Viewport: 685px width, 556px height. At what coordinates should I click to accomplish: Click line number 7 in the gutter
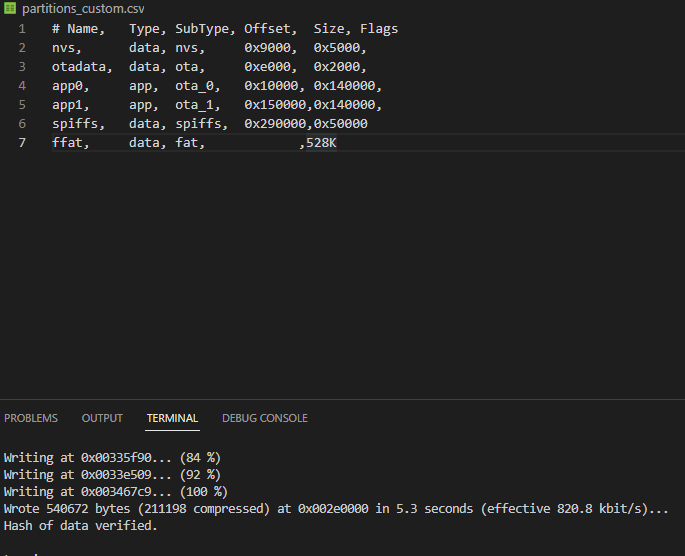point(22,143)
